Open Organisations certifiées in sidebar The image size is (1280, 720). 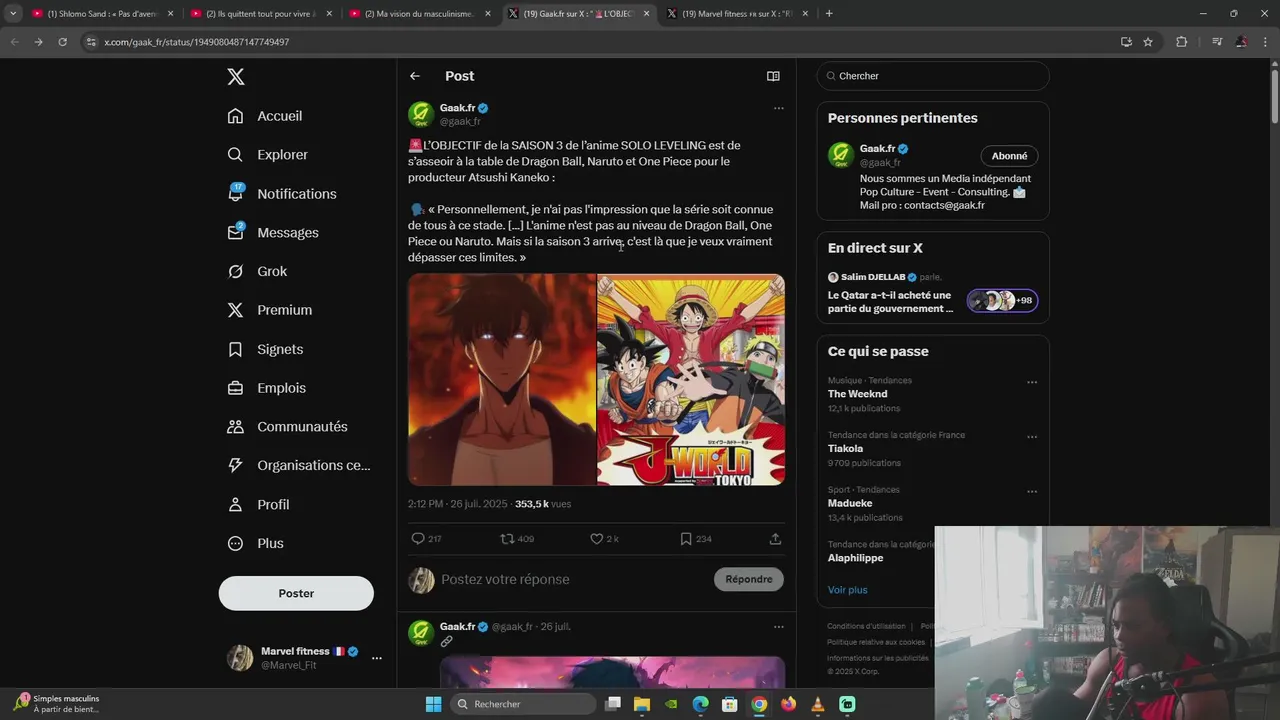coord(299,465)
